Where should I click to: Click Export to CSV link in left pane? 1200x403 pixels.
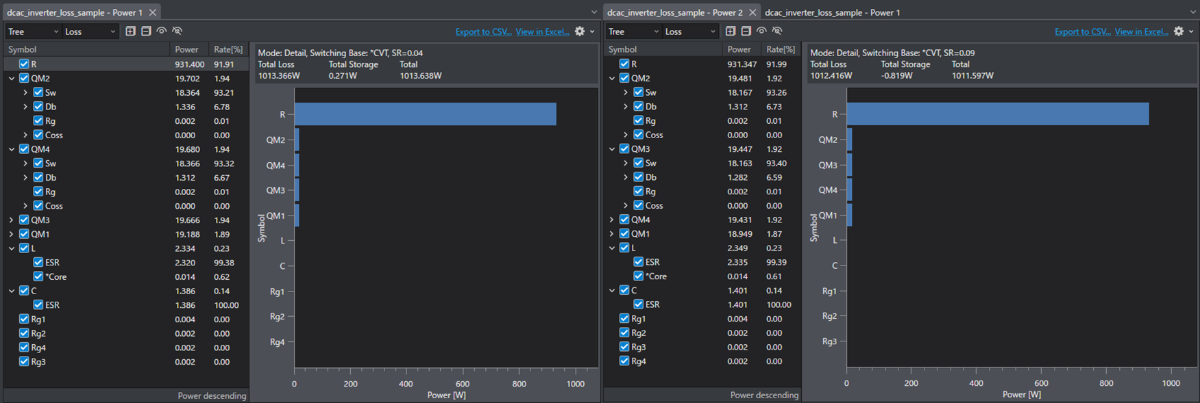482,31
